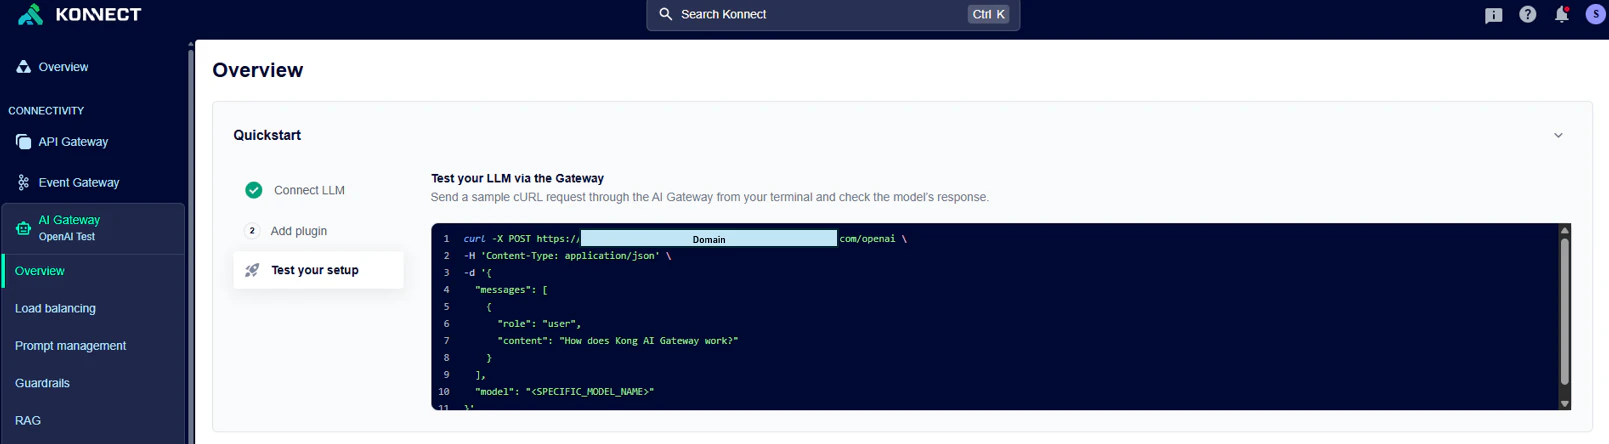
Task: Click the CONNECTIVITY section label
Action: click(46, 111)
